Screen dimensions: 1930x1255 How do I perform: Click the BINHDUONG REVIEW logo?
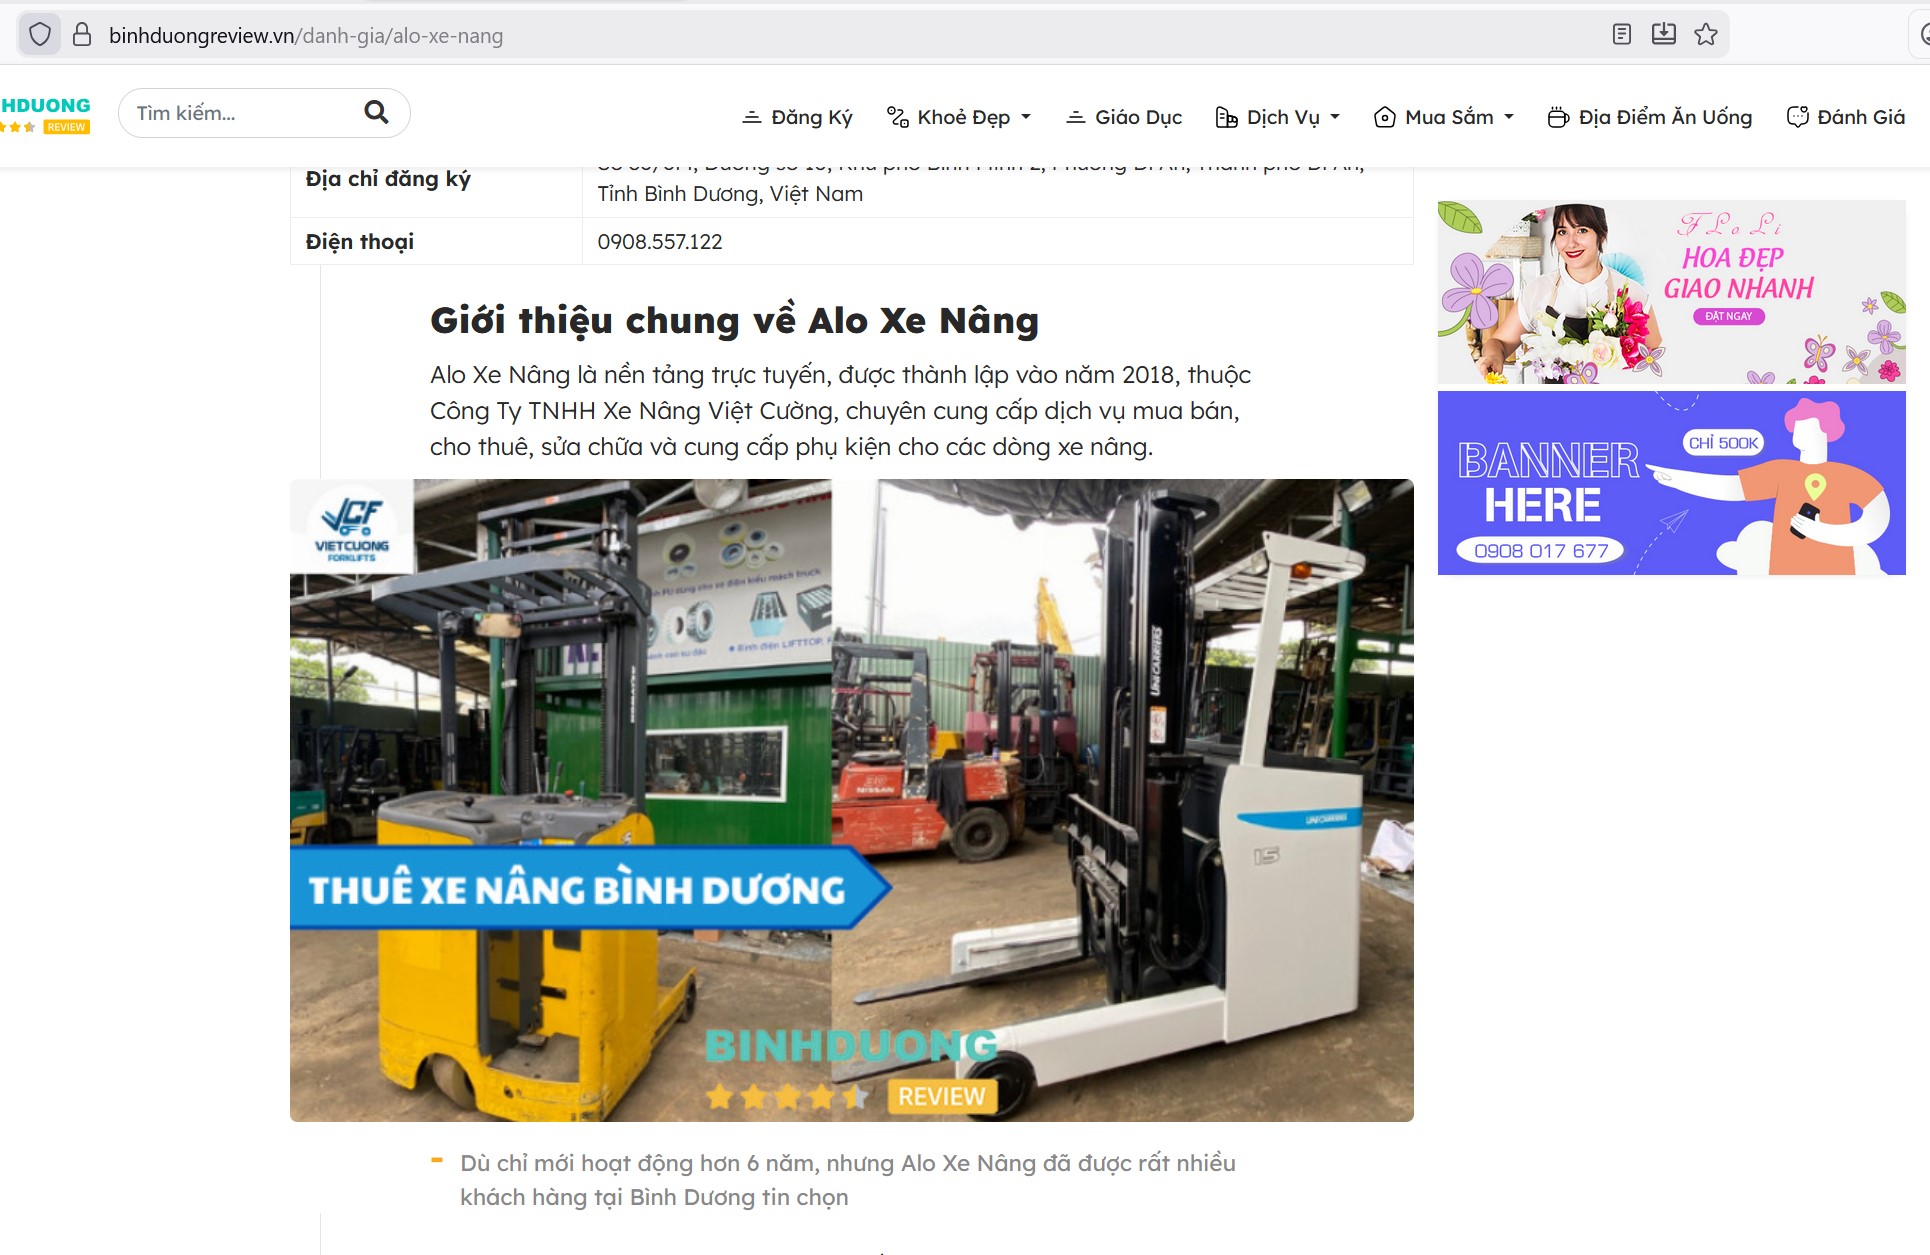coord(45,111)
